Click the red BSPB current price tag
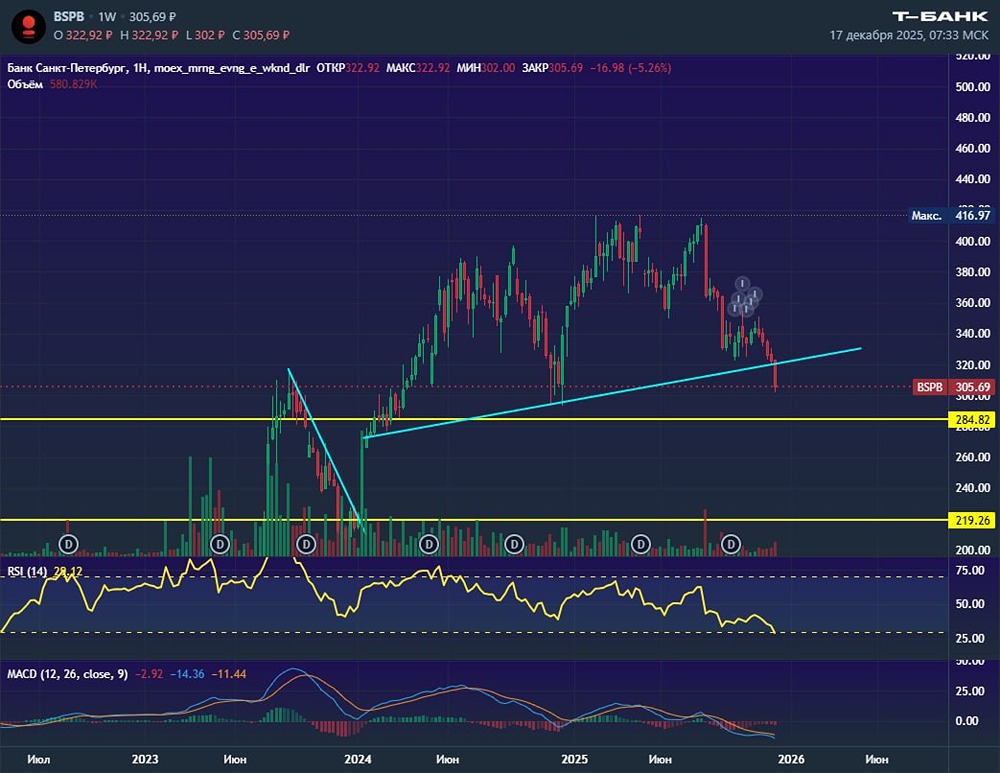This screenshot has width=1000, height=773. (941, 387)
